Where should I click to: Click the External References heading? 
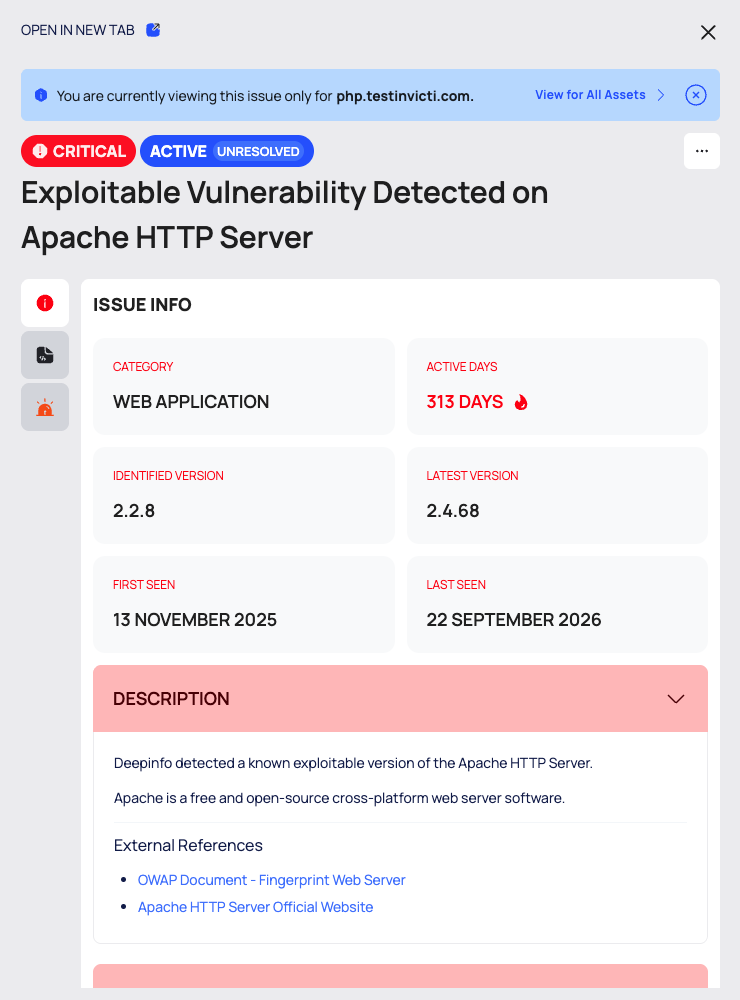tap(188, 846)
